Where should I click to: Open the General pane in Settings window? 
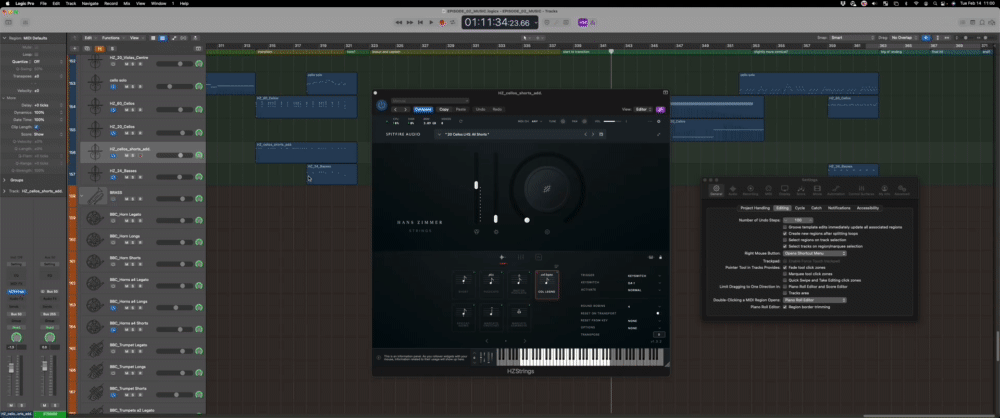[716, 190]
